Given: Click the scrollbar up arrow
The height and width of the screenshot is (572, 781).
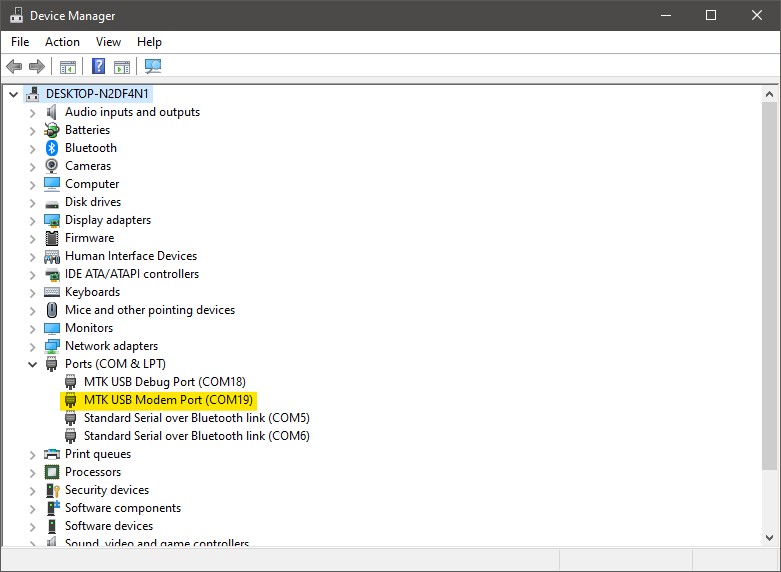Looking at the screenshot, I should click(x=769, y=94).
